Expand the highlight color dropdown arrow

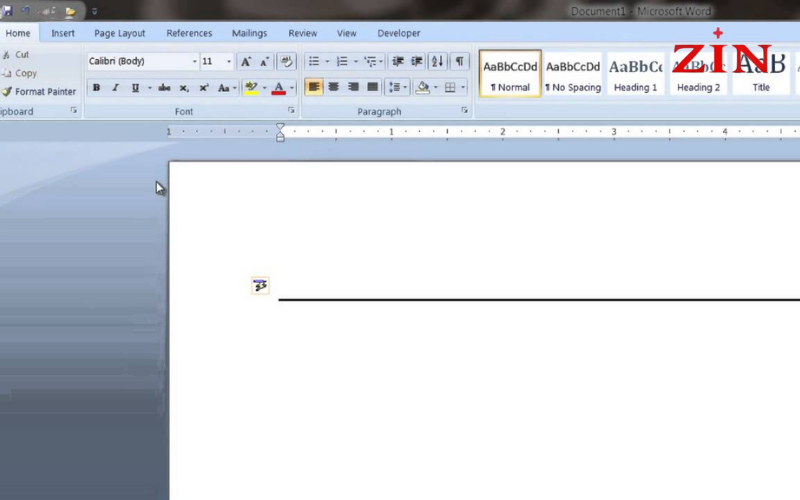point(264,88)
